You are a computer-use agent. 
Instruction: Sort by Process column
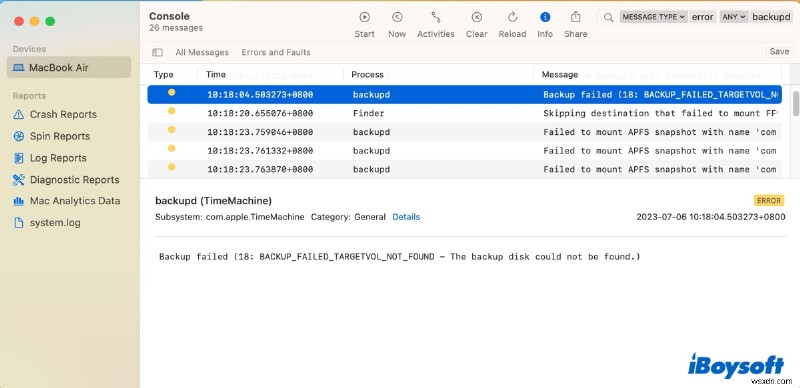coord(367,75)
